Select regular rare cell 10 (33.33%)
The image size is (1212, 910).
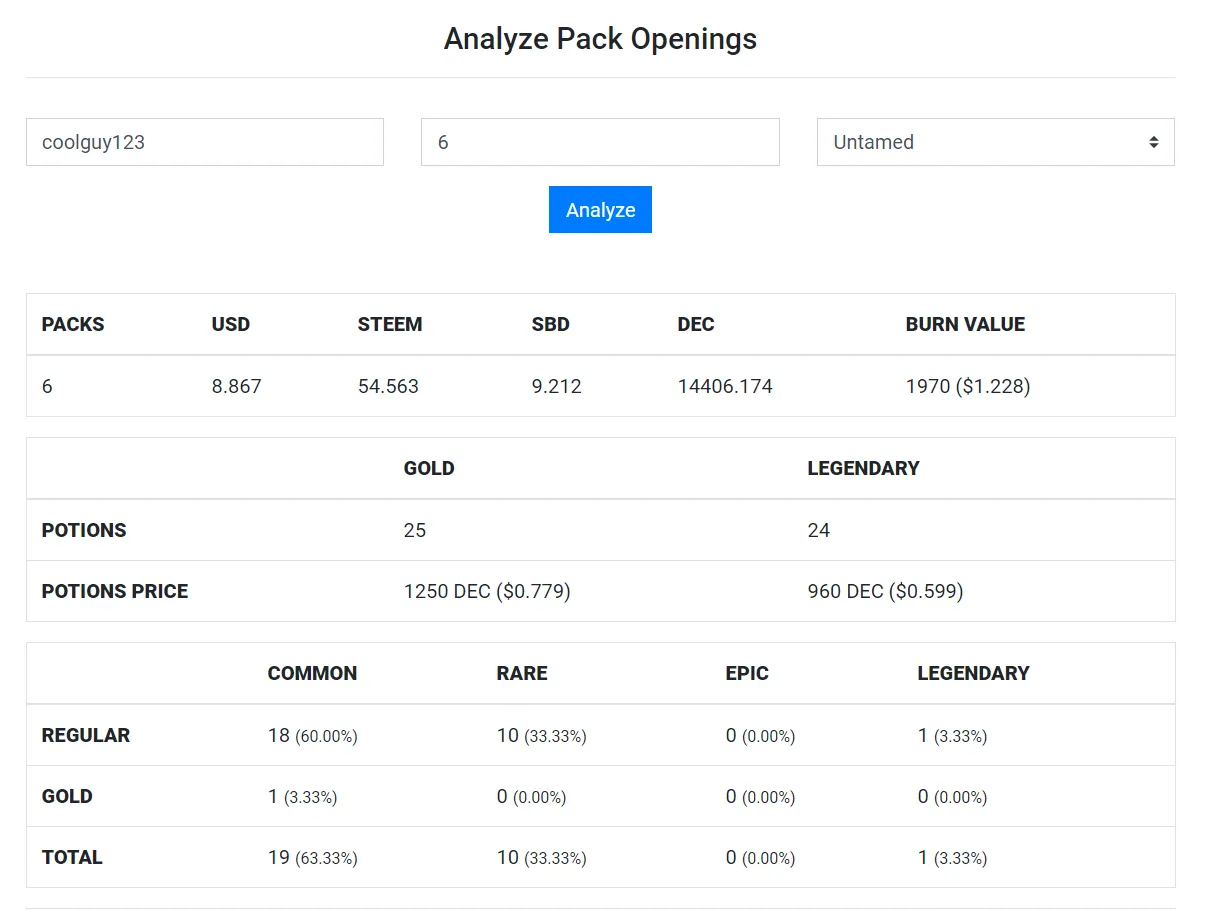541,735
